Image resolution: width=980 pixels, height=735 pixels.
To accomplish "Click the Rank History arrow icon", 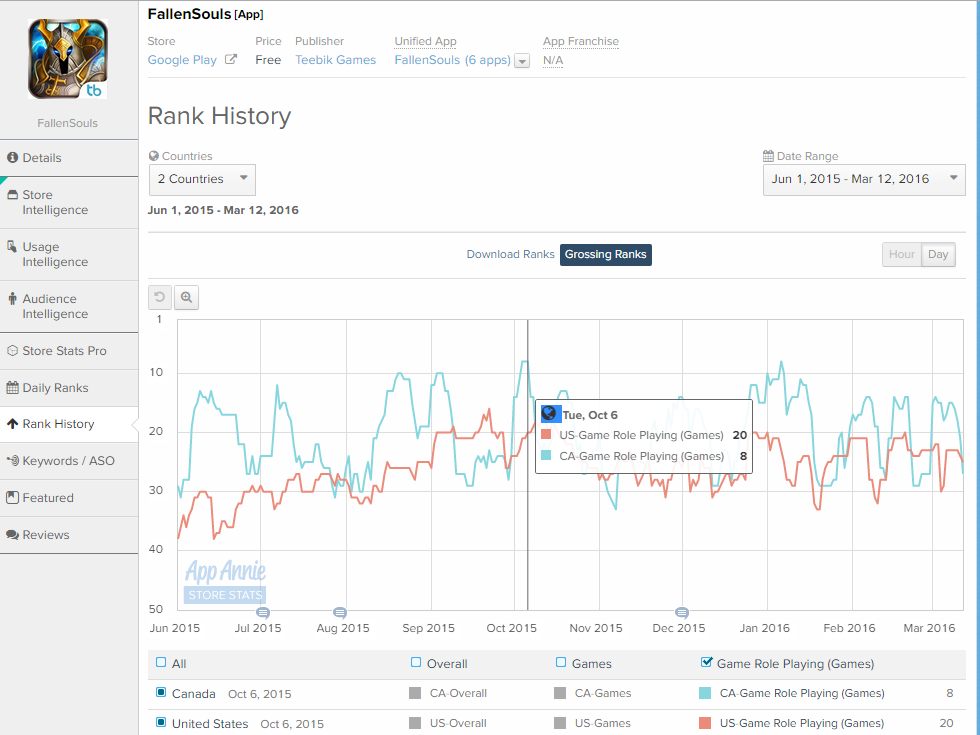I will click(12, 424).
